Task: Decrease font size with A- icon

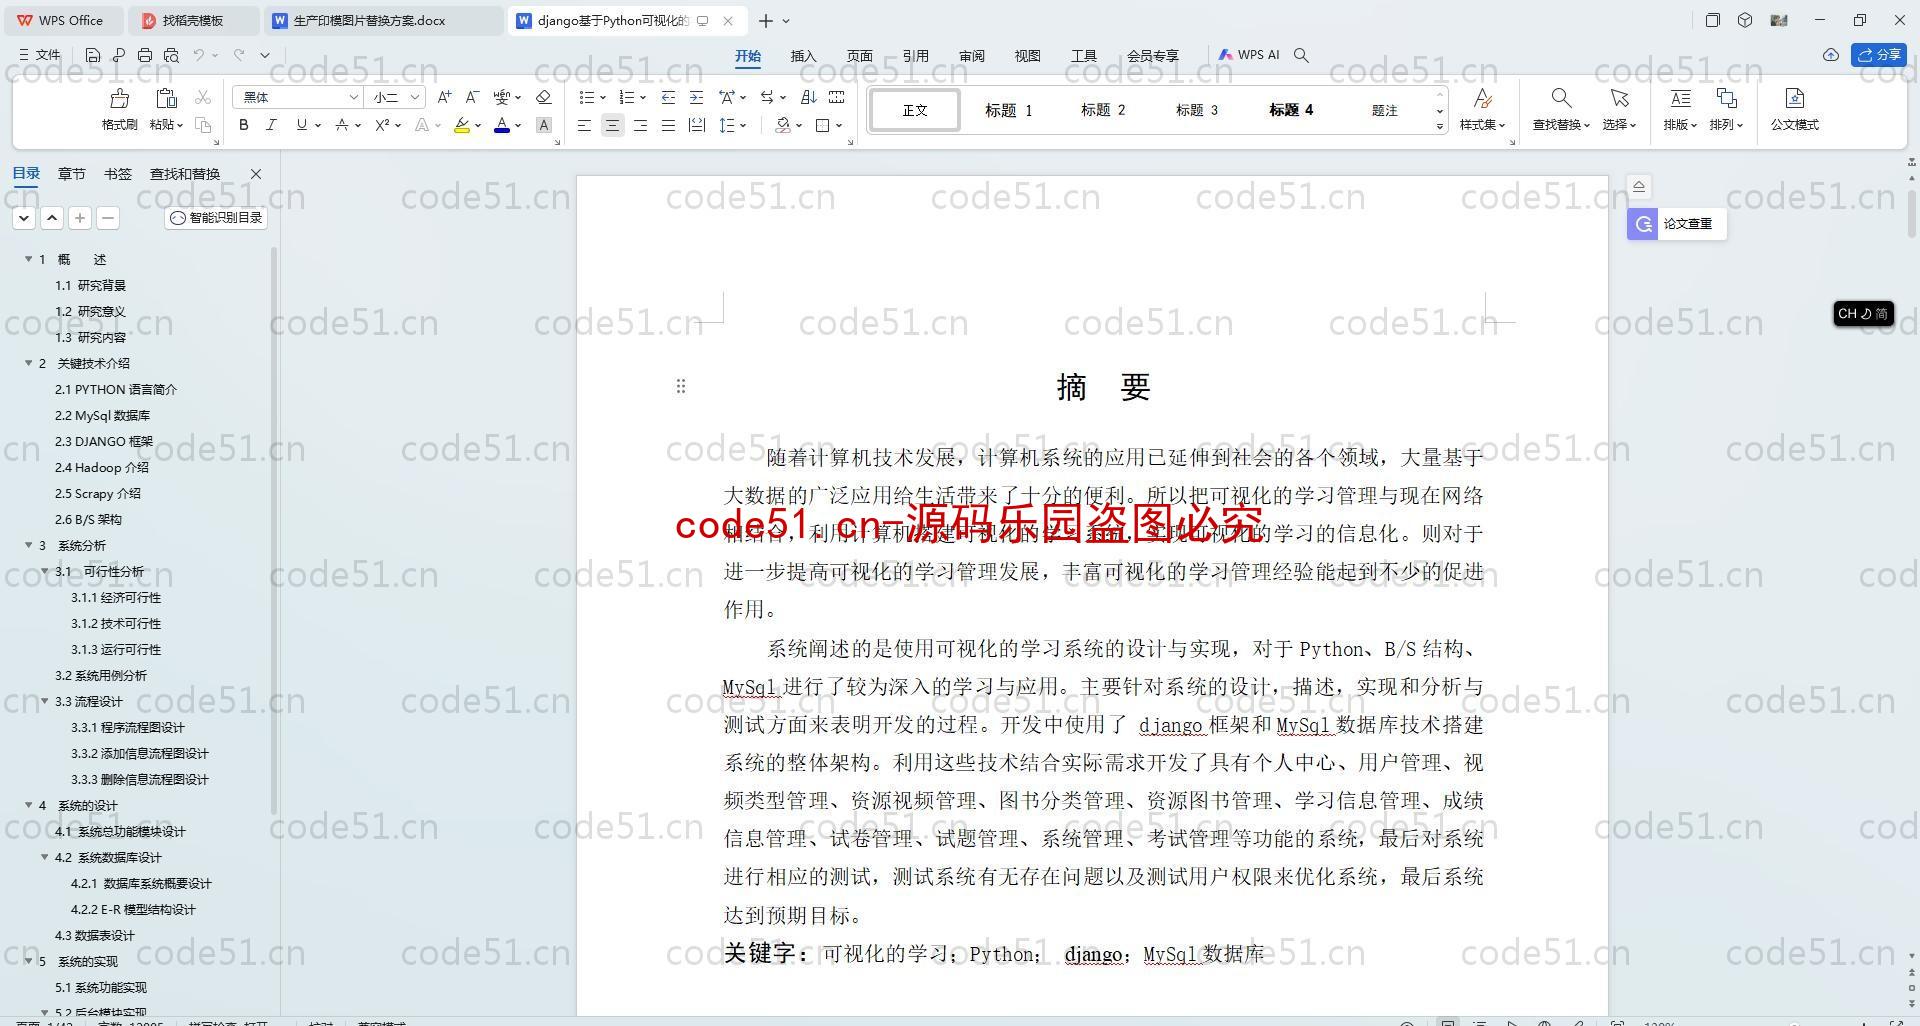Action: tap(472, 97)
